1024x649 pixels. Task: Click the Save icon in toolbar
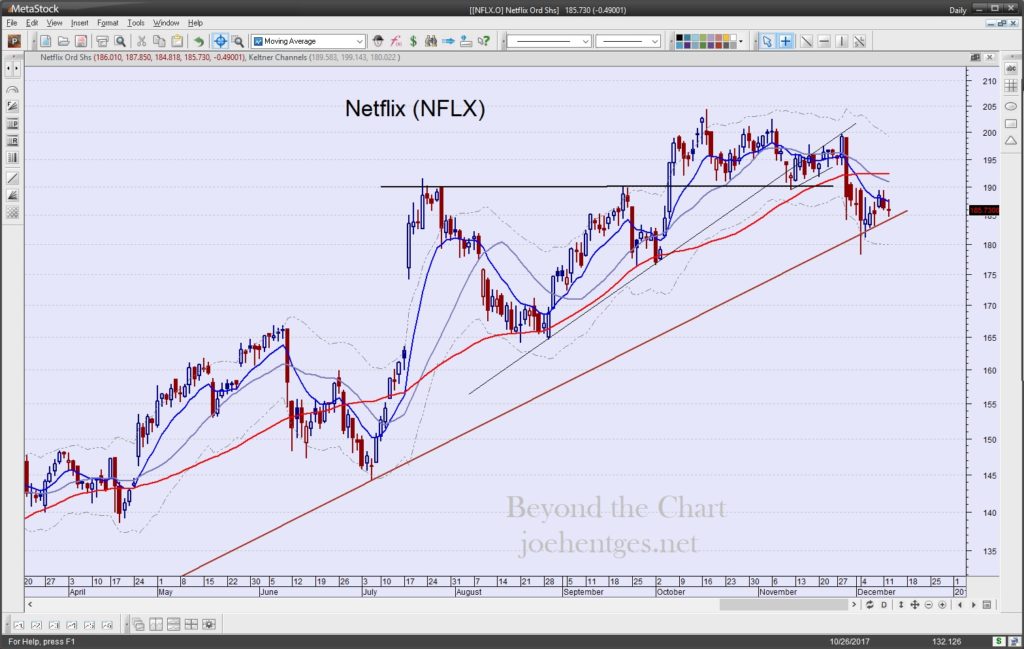tap(81, 41)
